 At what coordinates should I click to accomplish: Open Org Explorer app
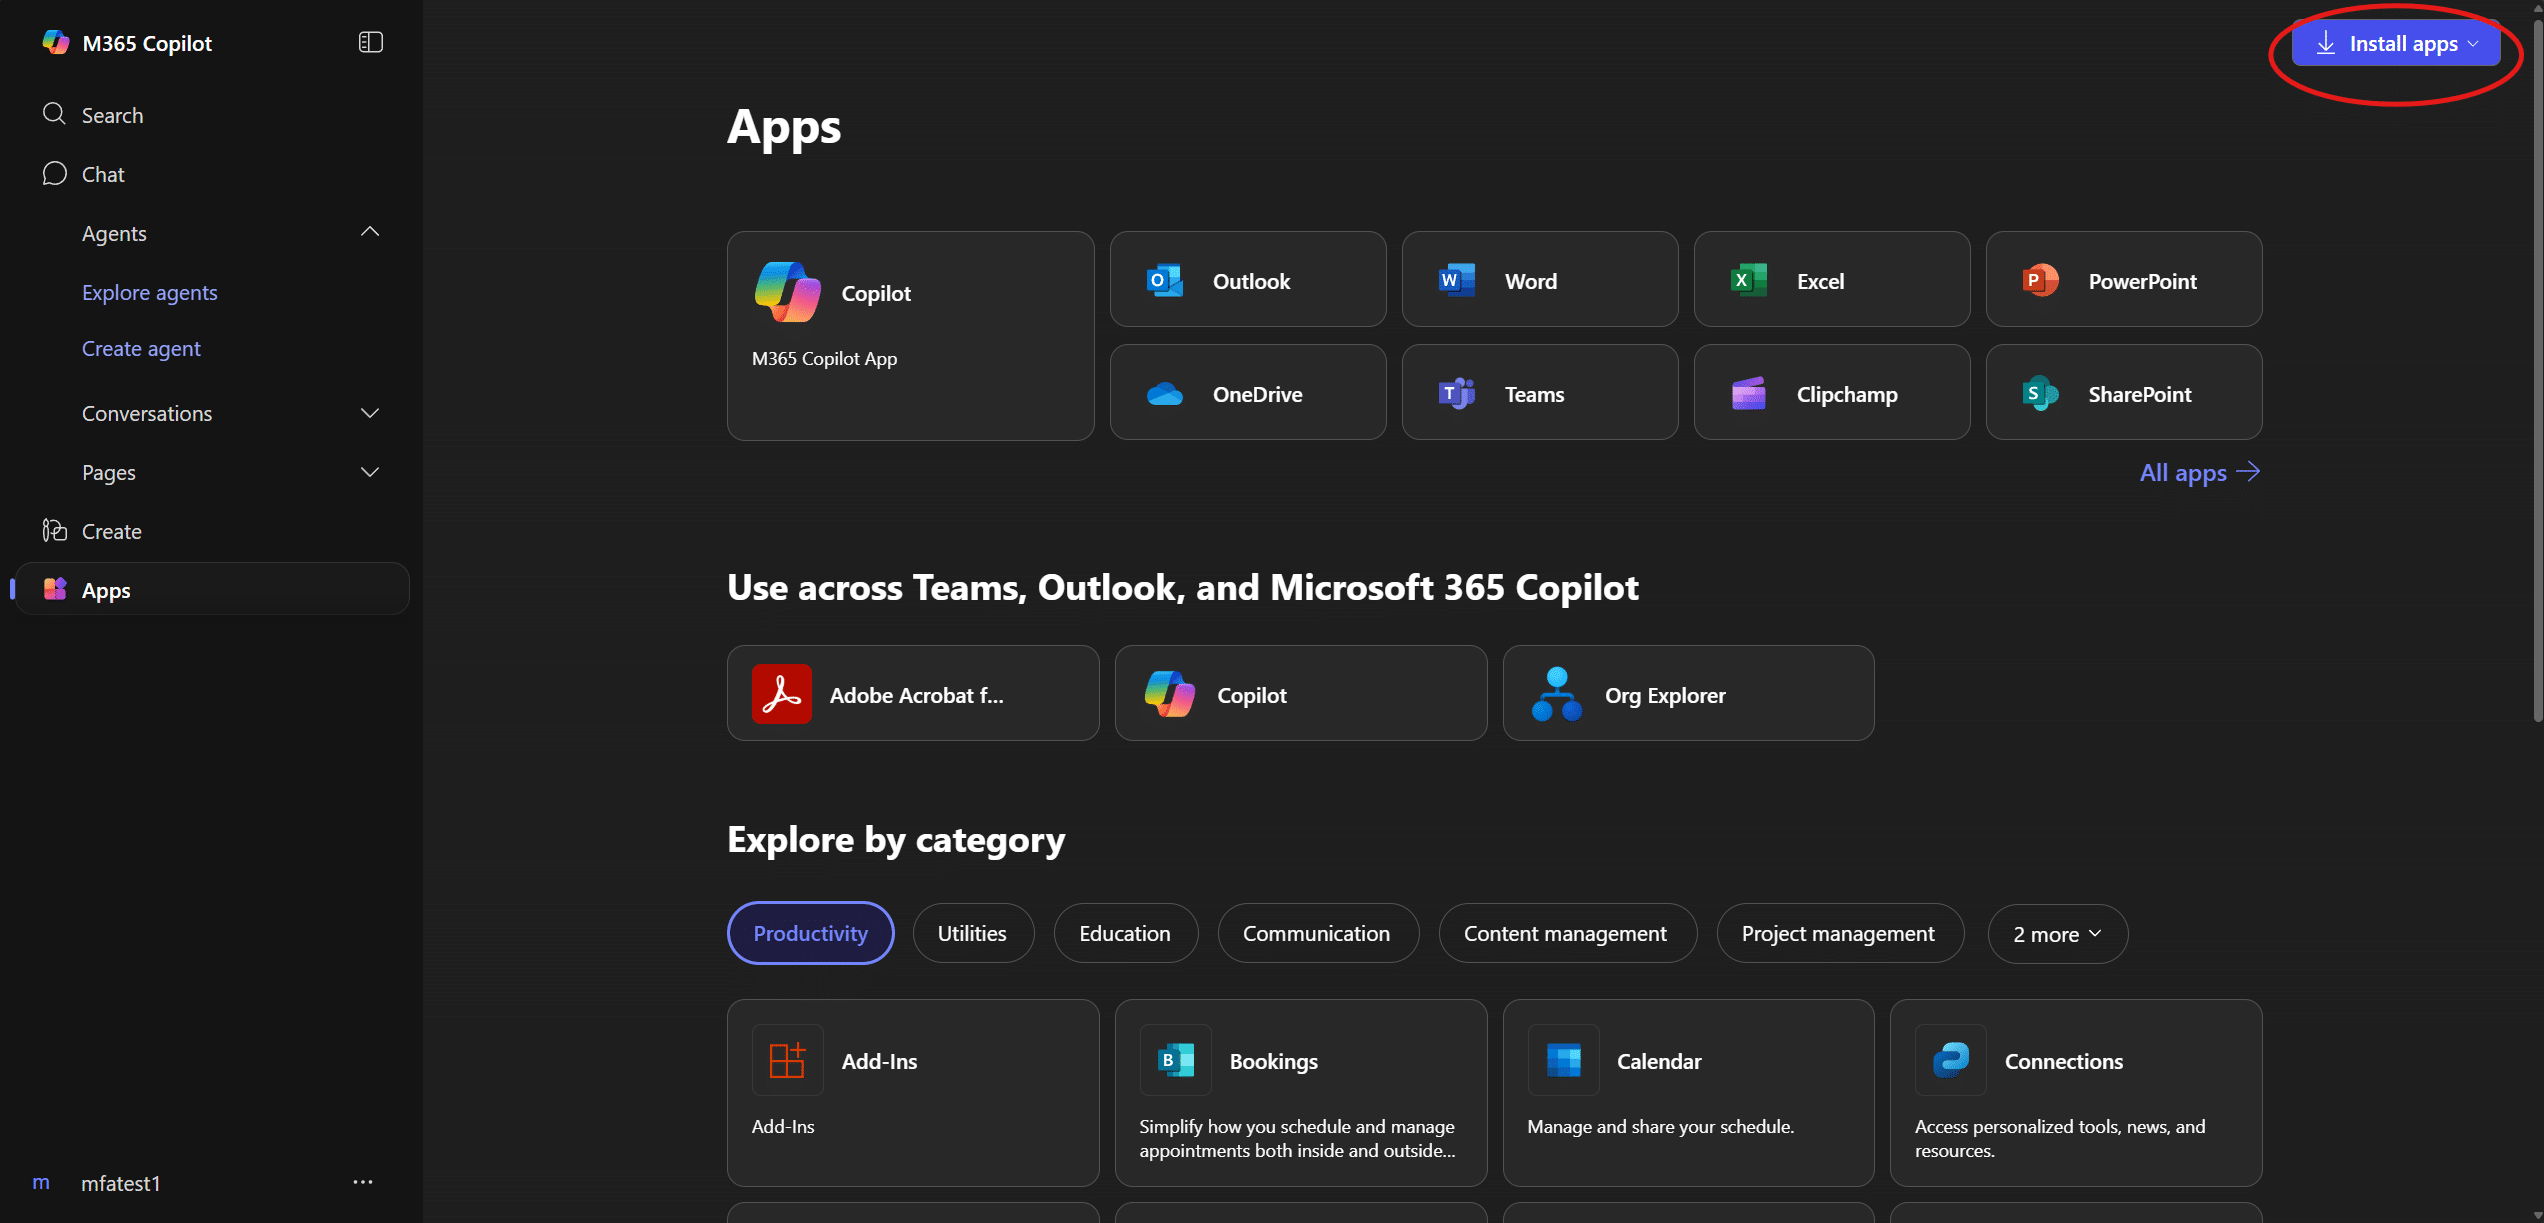click(x=1688, y=694)
